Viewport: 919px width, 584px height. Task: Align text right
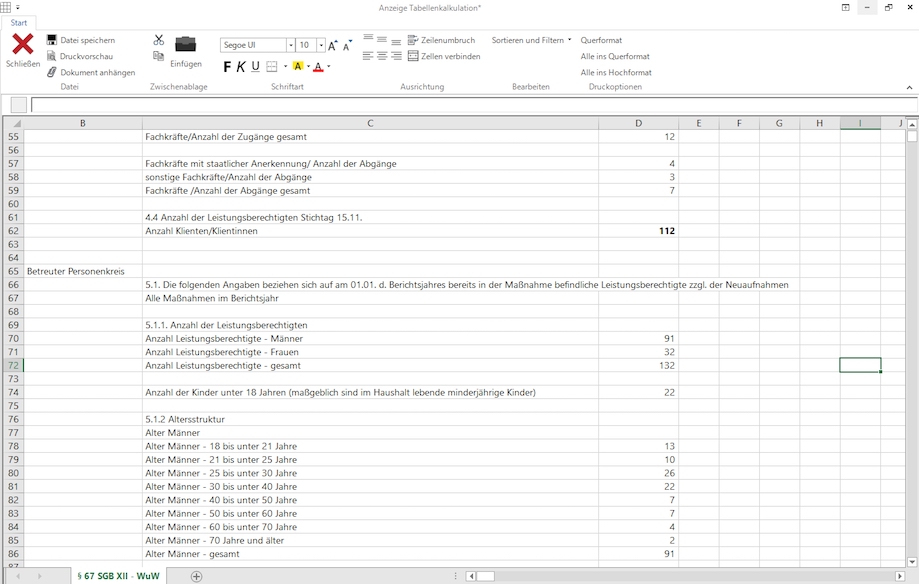point(396,56)
